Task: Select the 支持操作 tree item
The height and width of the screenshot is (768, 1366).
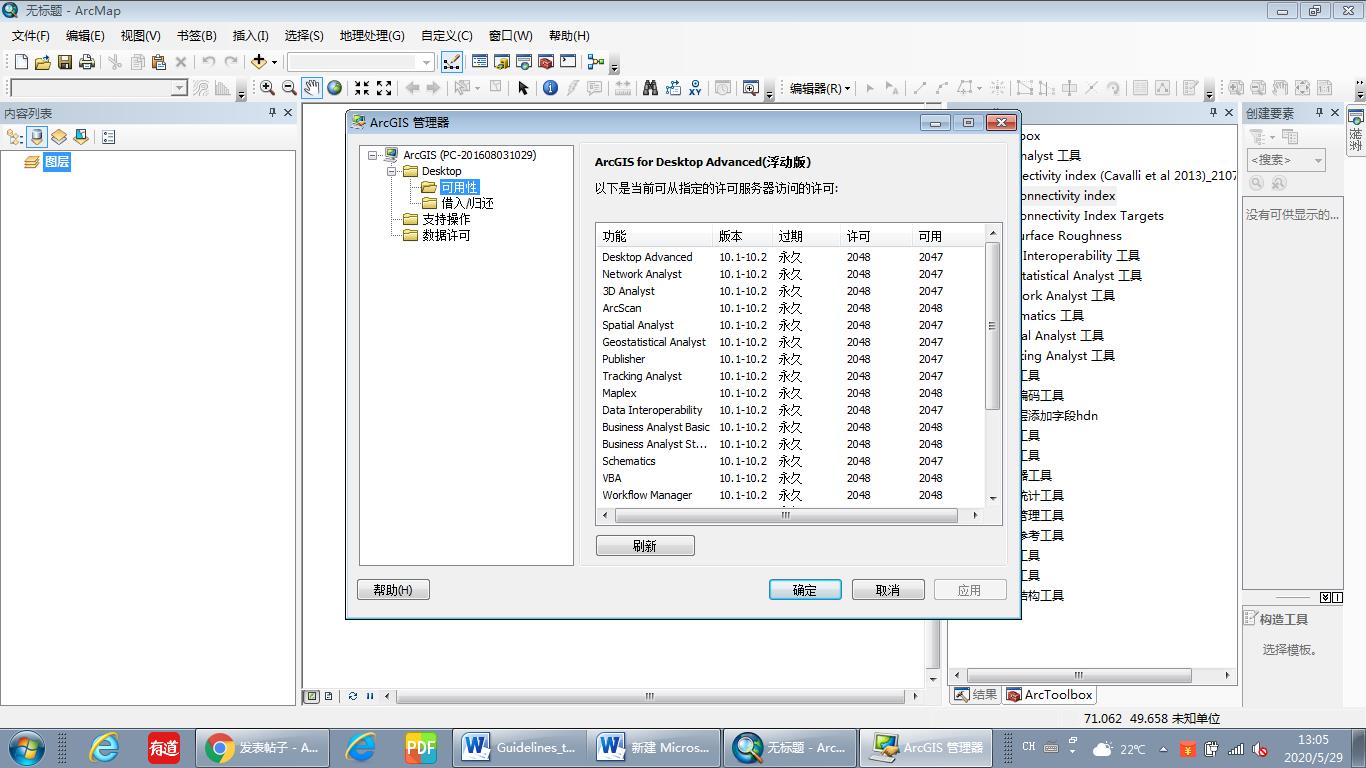Action: tap(445, 219)
